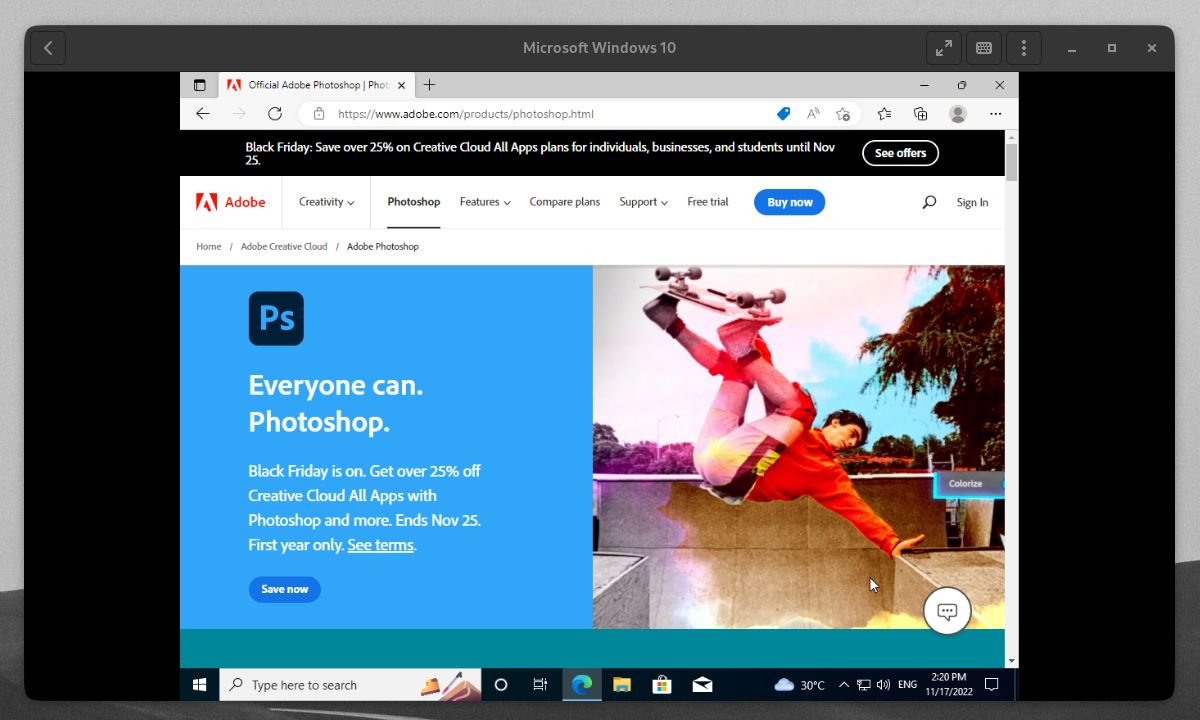Viewport: 1200px width, 720px height.
Task: Open the chat assistant bubble icon
Action: point(947,611)
